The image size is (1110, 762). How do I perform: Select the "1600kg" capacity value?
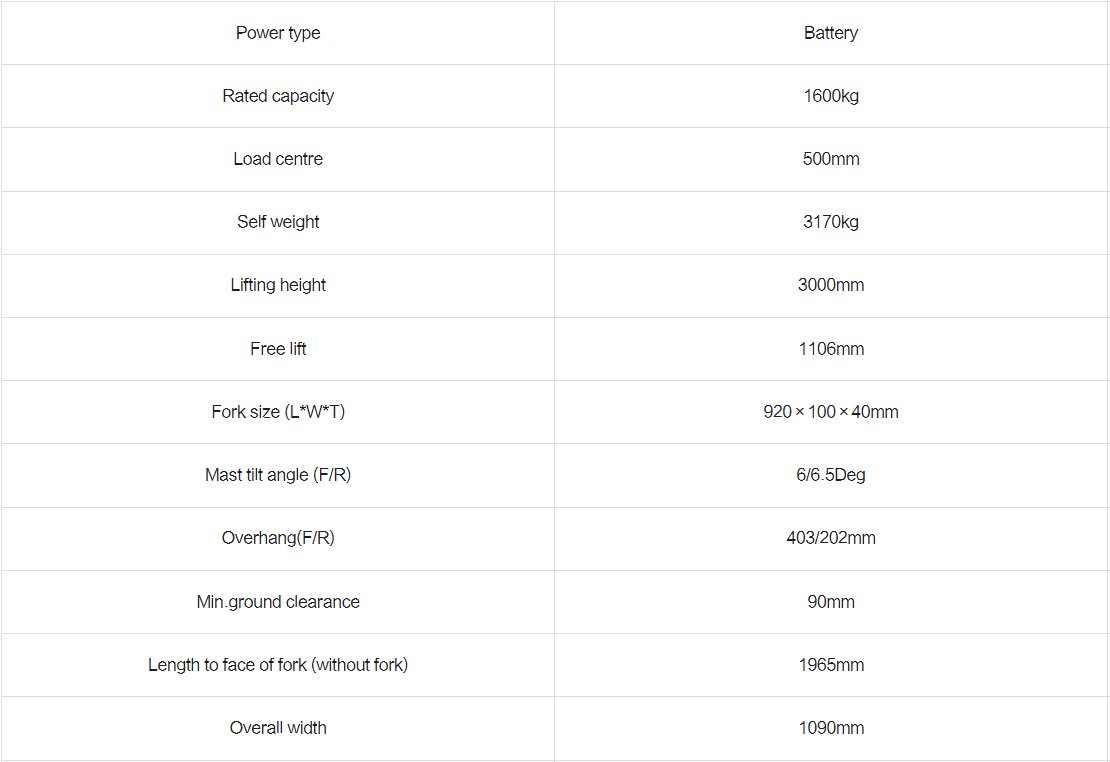831,96
